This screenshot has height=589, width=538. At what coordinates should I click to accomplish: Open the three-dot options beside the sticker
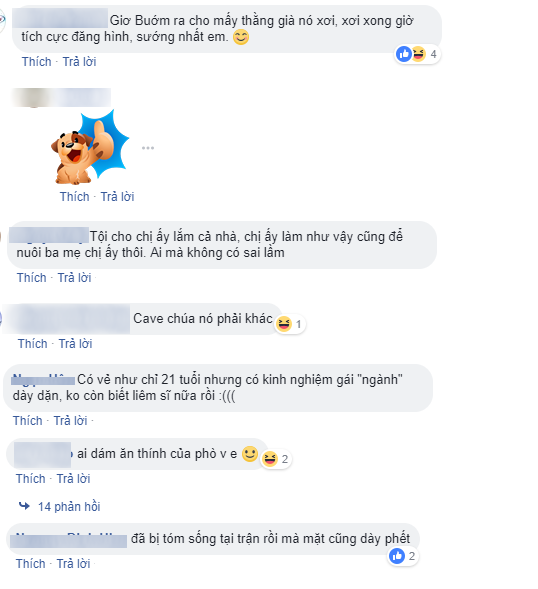coord(148,148)
